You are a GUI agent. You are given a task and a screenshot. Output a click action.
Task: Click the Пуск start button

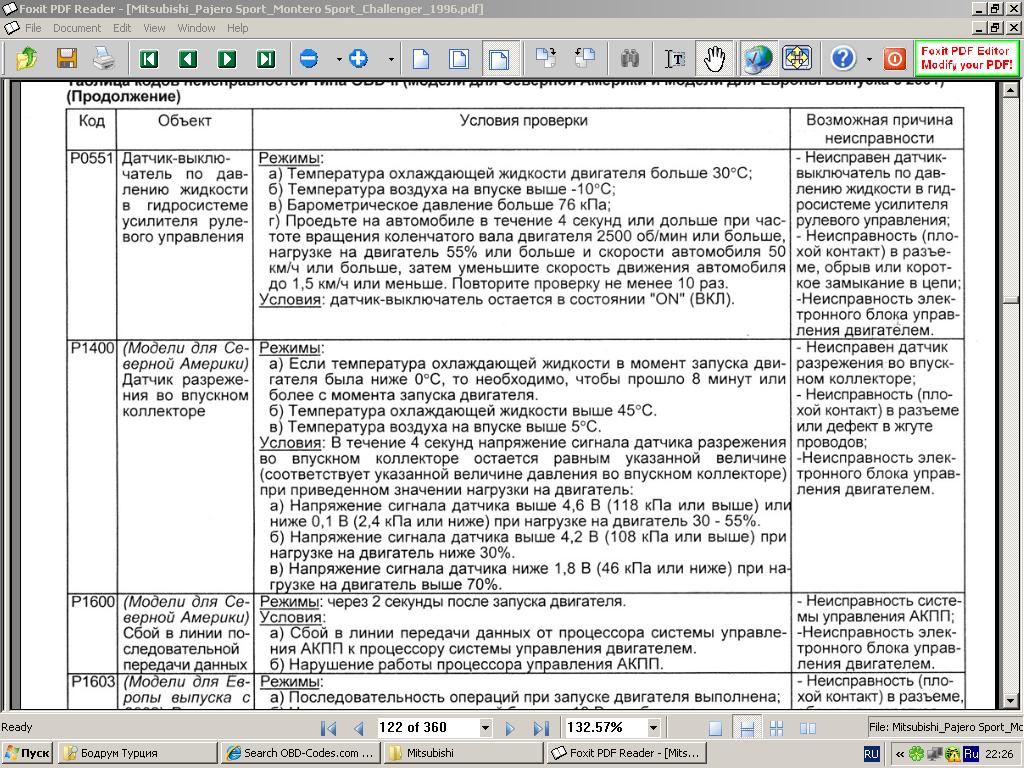tap(27, 753)
